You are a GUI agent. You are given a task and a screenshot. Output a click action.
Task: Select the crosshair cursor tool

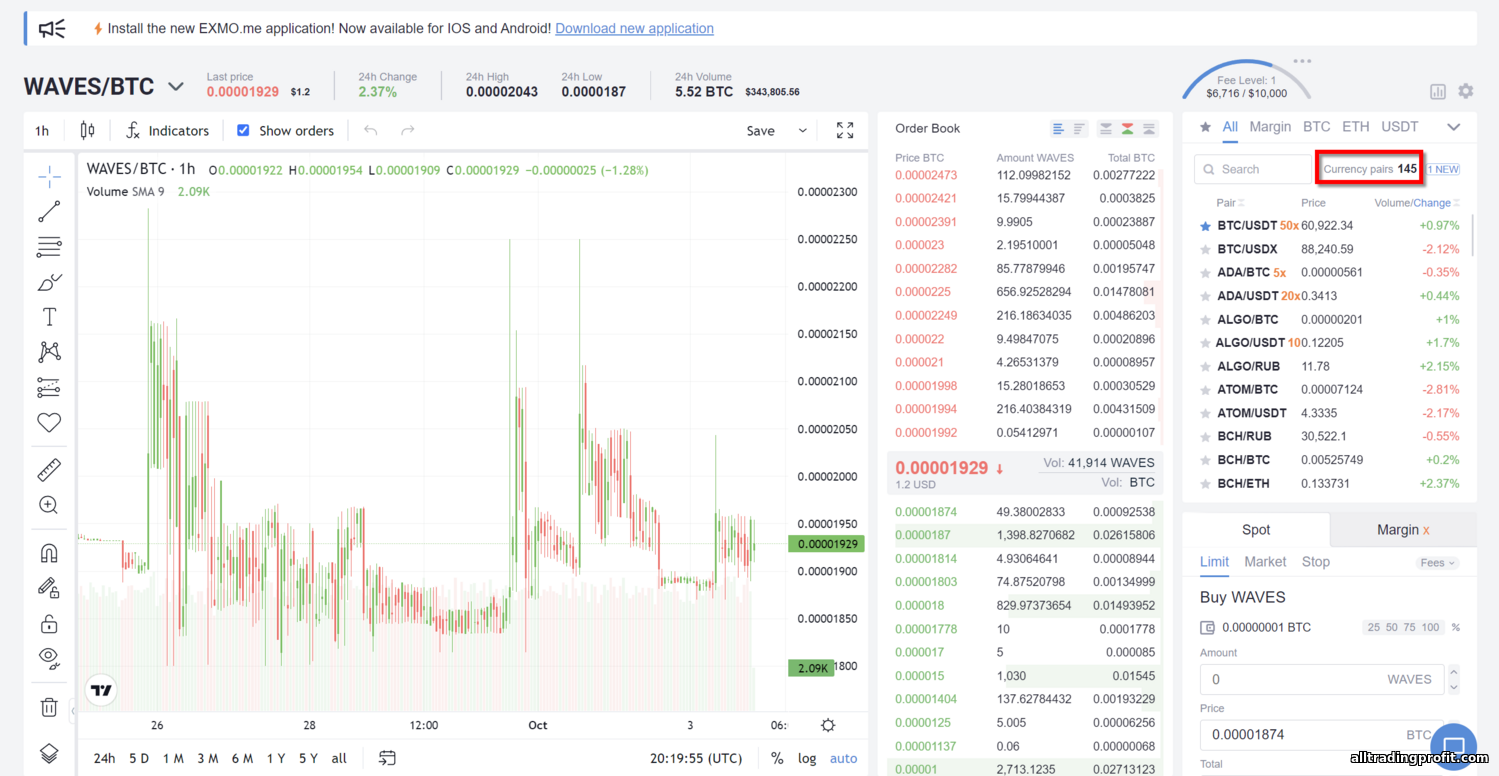tap(49, 177)
